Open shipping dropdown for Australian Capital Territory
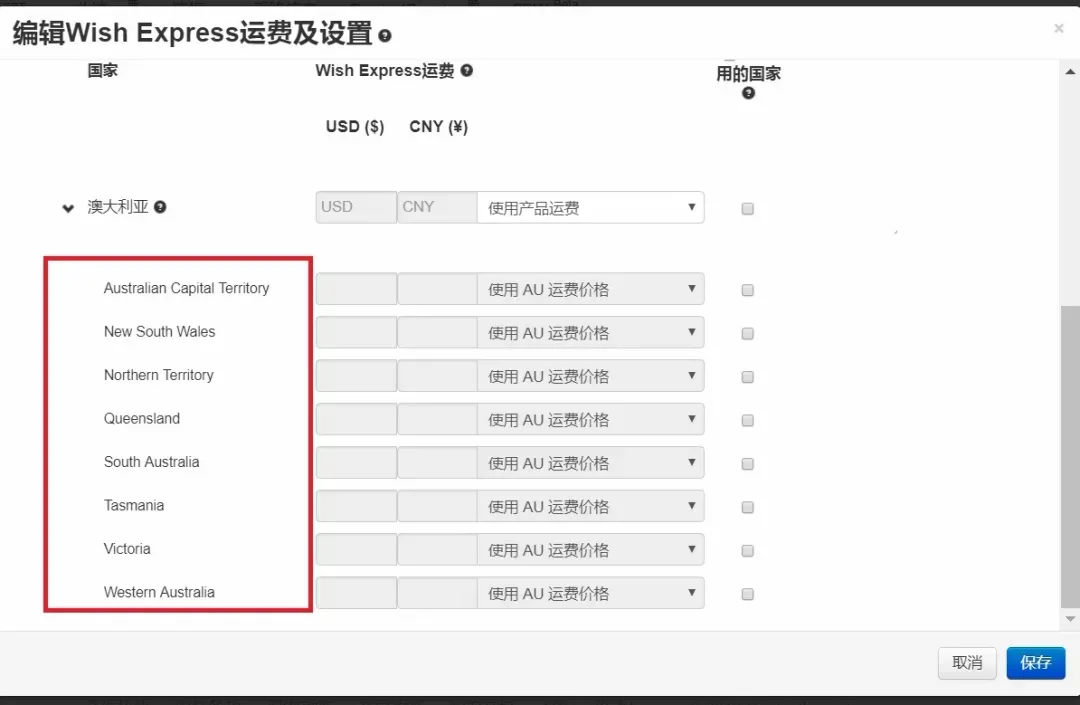The image size is (1080, 705). [x=590, y=288]
